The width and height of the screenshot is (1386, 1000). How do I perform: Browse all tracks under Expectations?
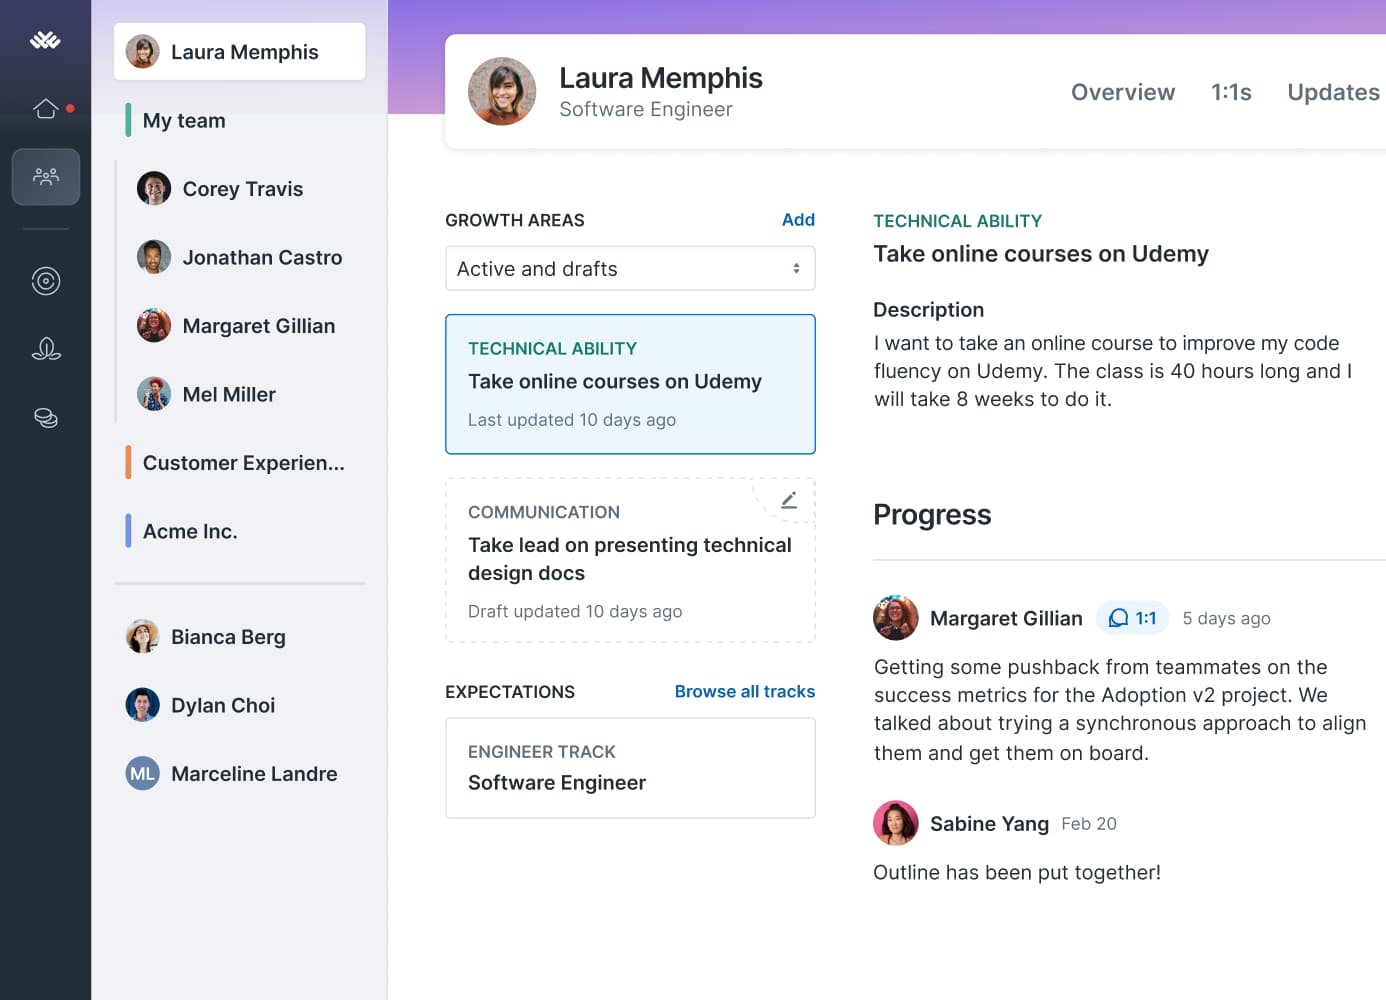(x=744, y=691)
